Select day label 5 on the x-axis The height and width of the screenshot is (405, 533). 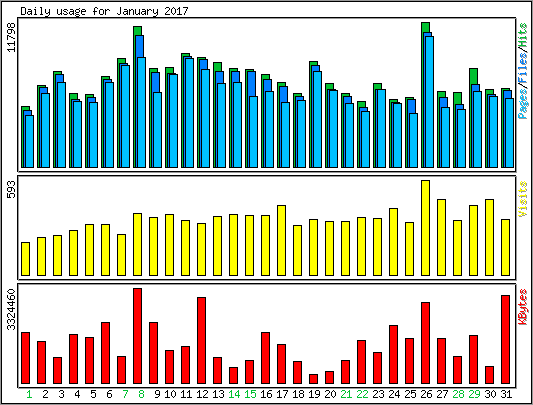coord(93,394)
